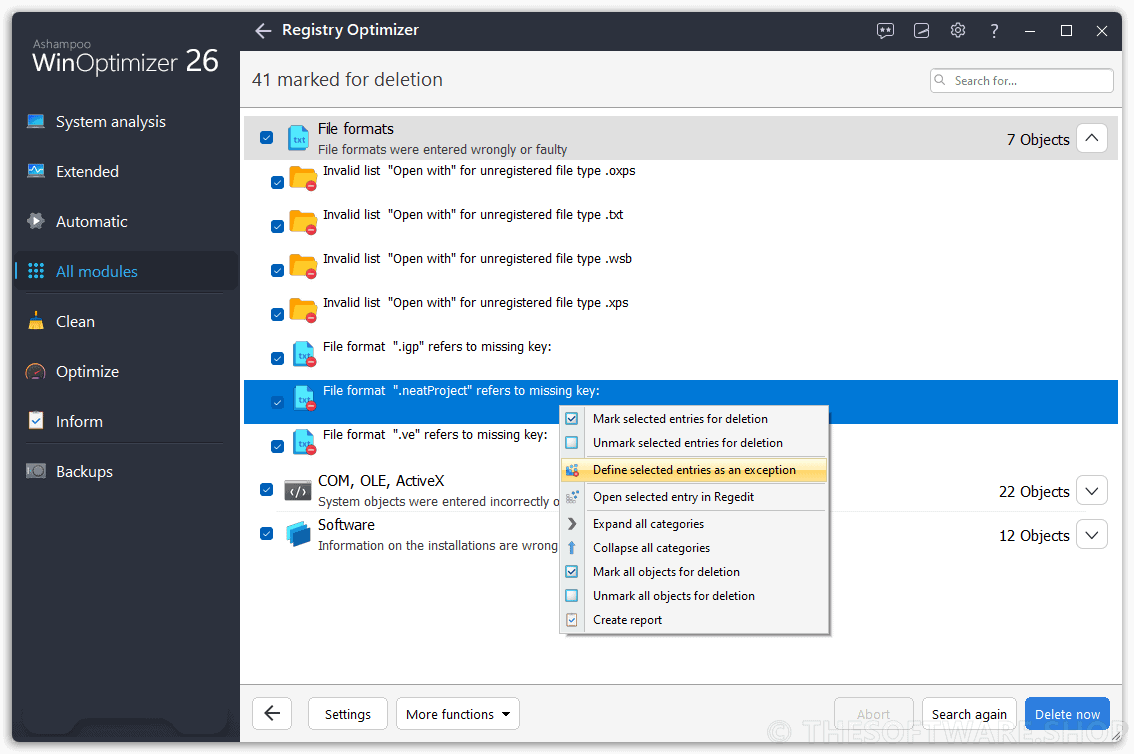Click the File formats category txt icon
This screenshot has width=1134, height=754.
point(298,137)
